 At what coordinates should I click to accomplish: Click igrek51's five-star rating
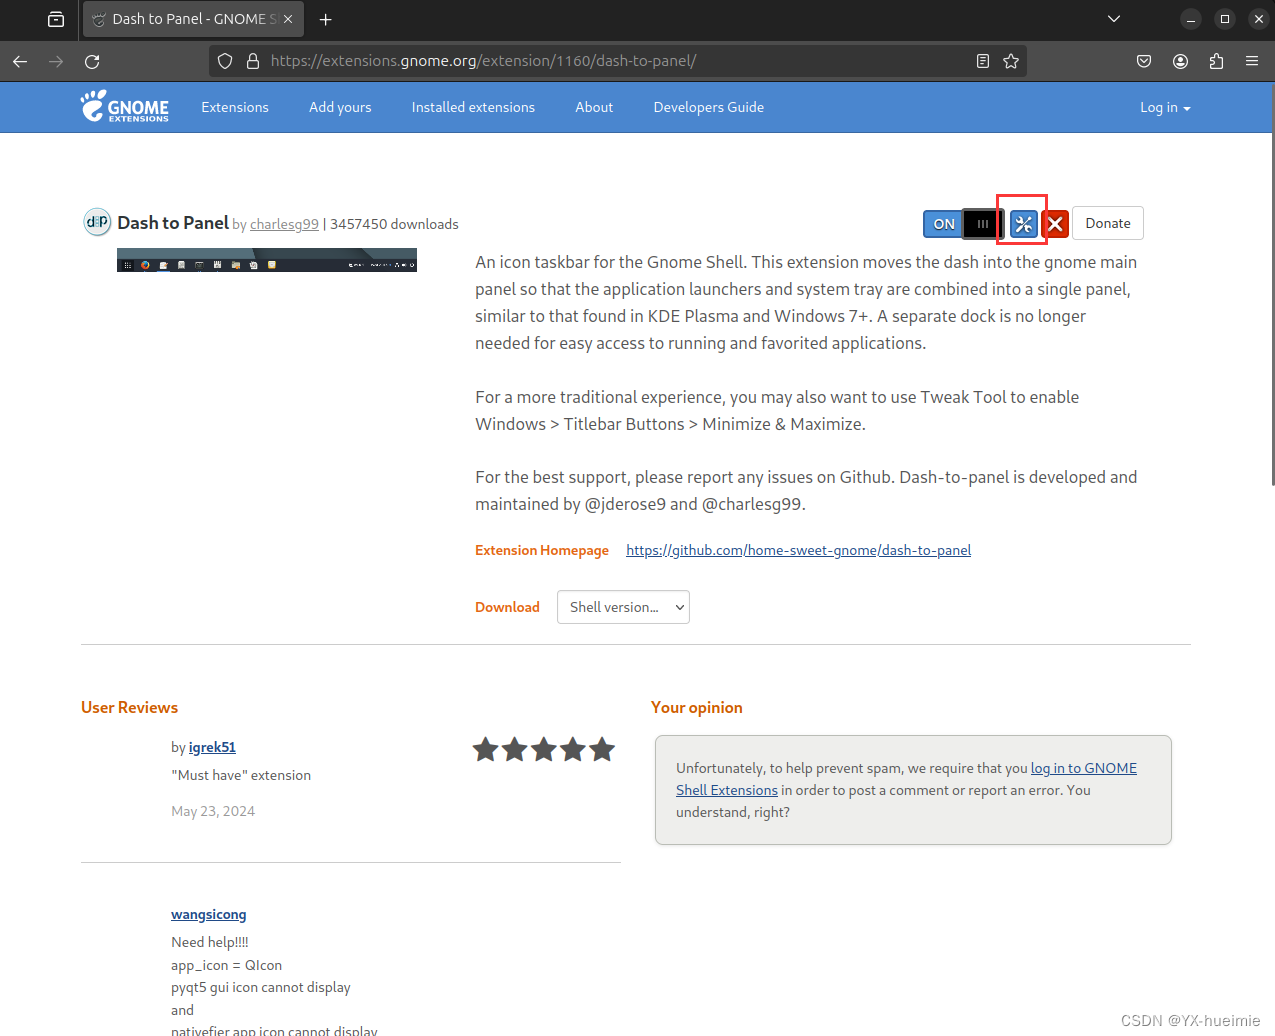coord(544,749)
